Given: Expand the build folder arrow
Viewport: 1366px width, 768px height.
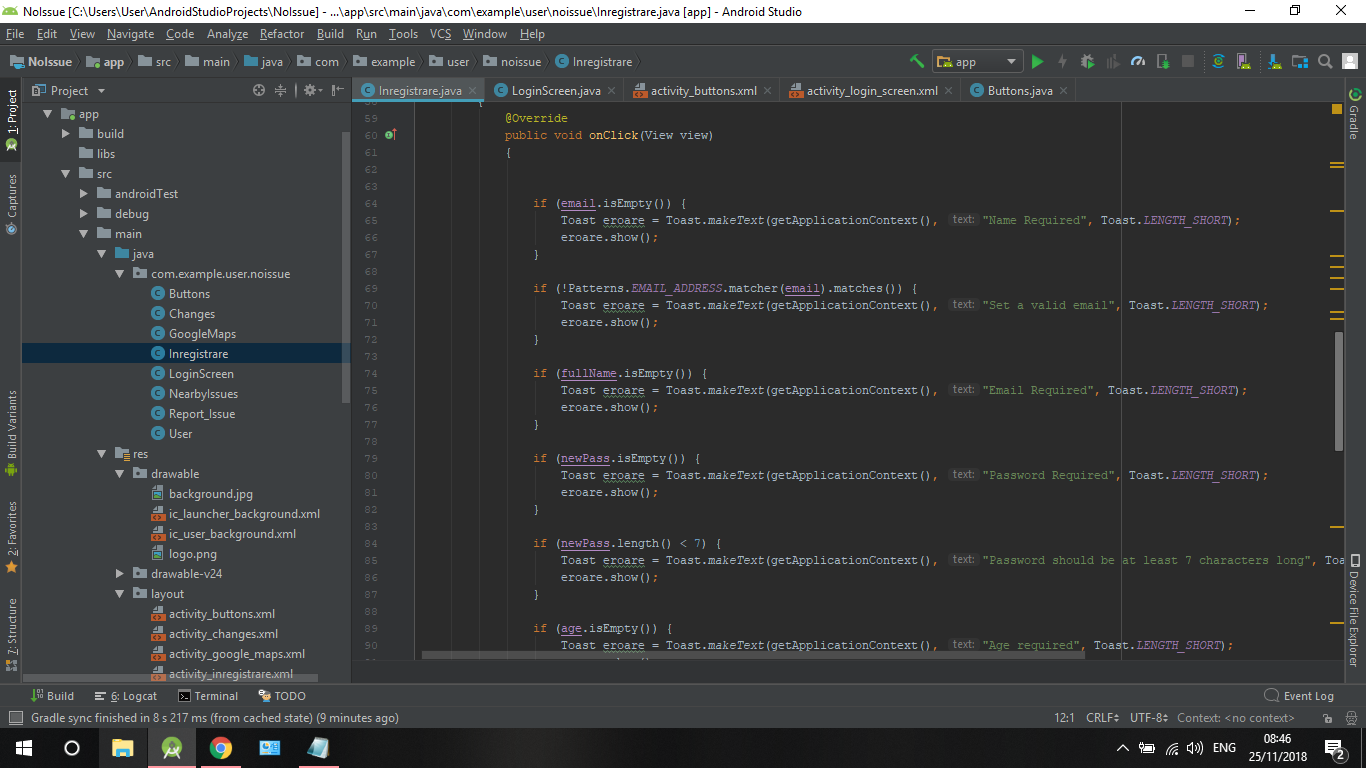Looking at the screenshot, I should tap(66, 134).
